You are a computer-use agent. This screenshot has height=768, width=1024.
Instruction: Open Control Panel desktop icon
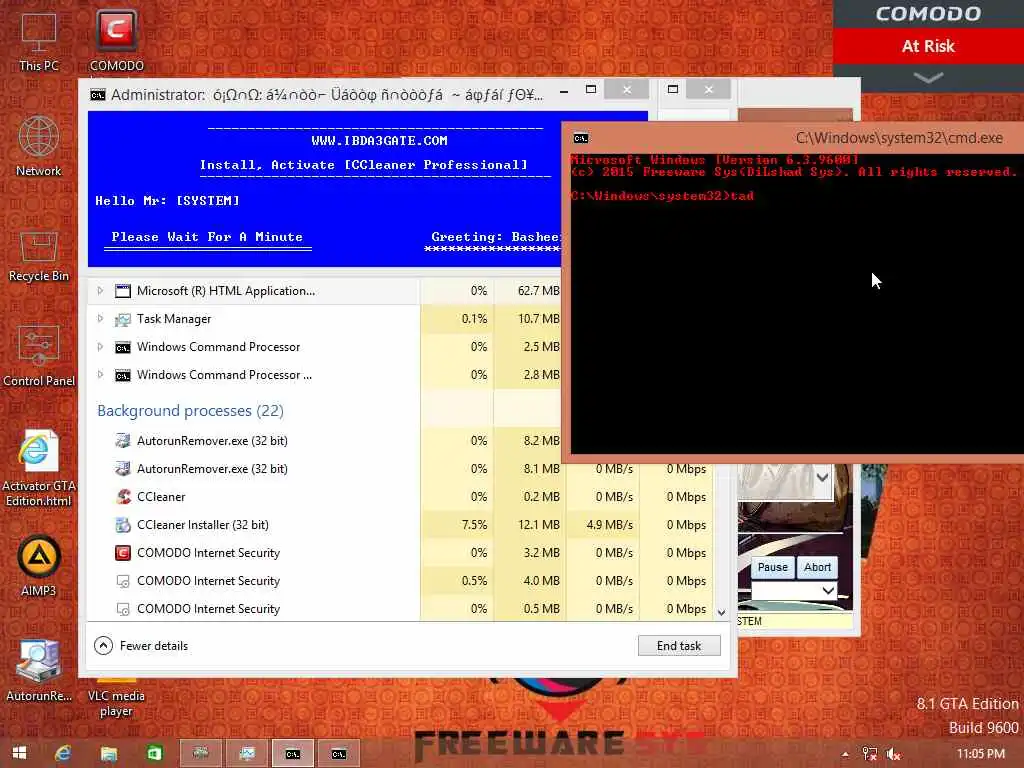[39, 357]
